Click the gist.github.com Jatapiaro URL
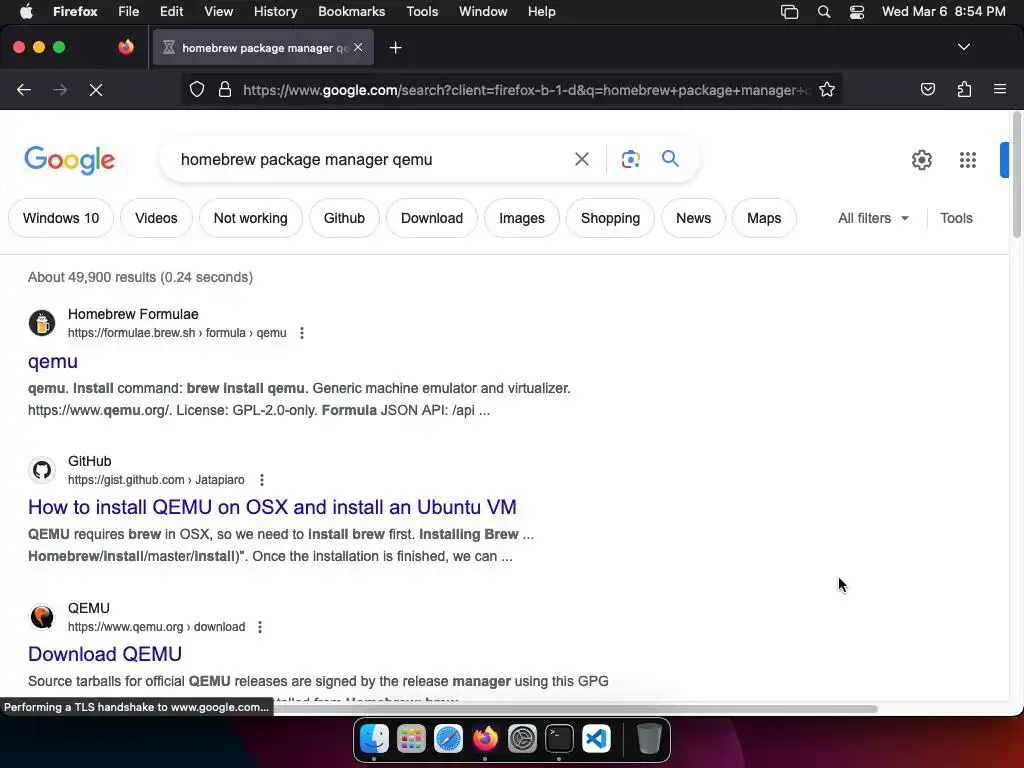This screenshot has height=768, width=1024. (156, 480)
